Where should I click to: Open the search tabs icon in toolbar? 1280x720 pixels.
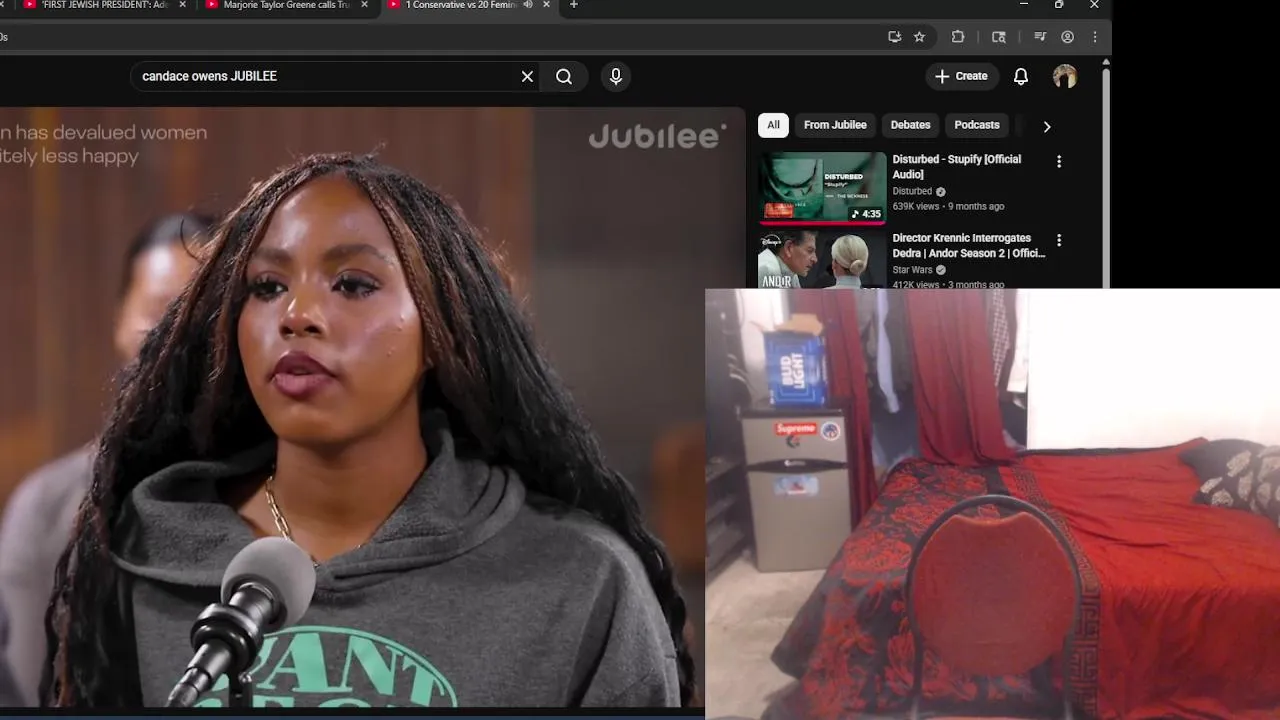coord(998,37)
